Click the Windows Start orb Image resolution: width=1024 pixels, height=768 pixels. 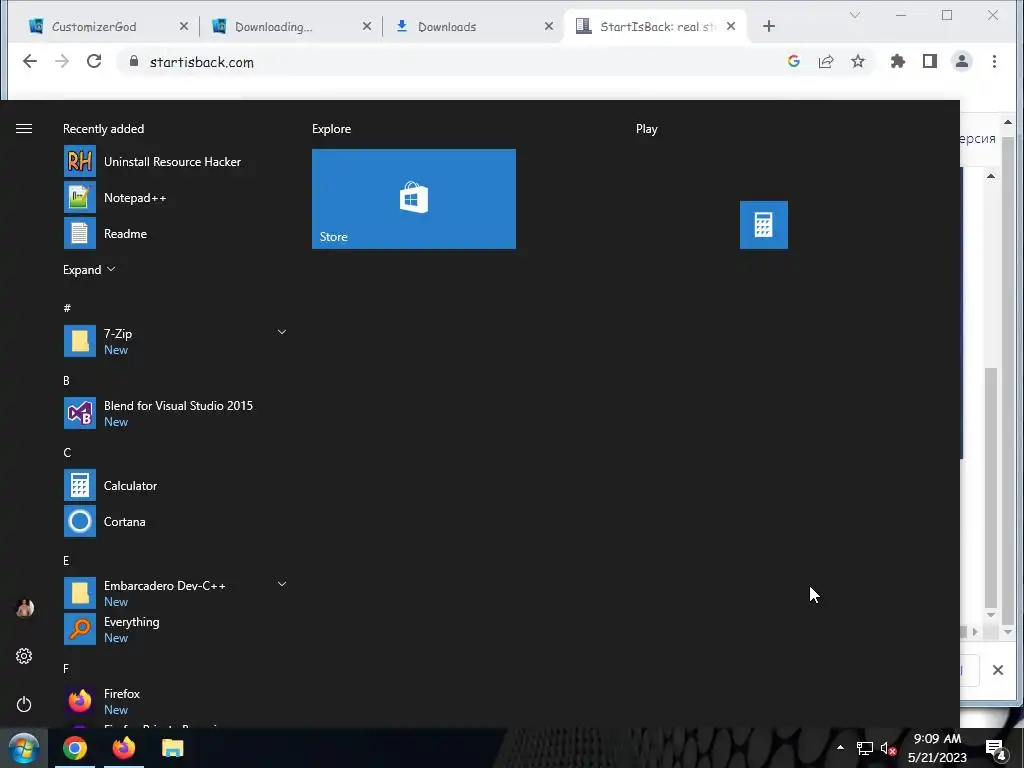(24, 748)
